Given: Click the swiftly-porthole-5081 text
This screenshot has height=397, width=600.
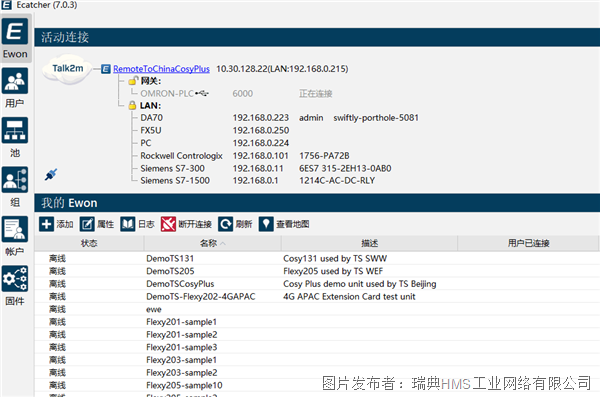Looking at the screenshot, I should tap(376, 118).
